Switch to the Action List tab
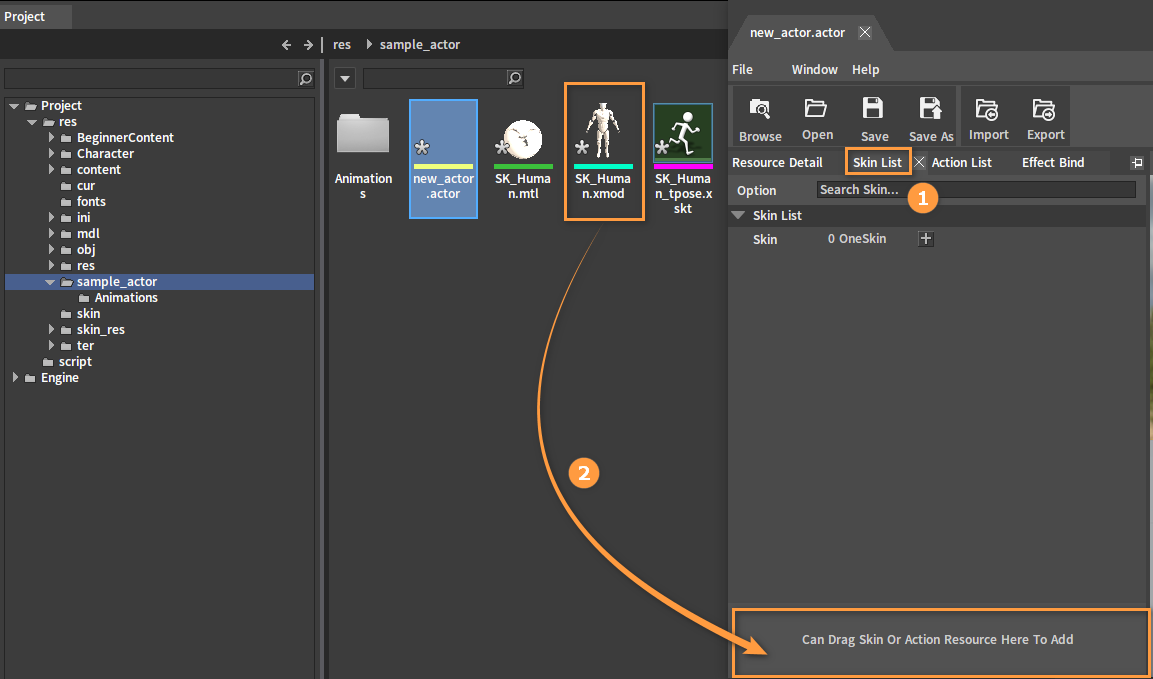The width and height of the screenshot is (1153, 679). [x=961, y=163]
